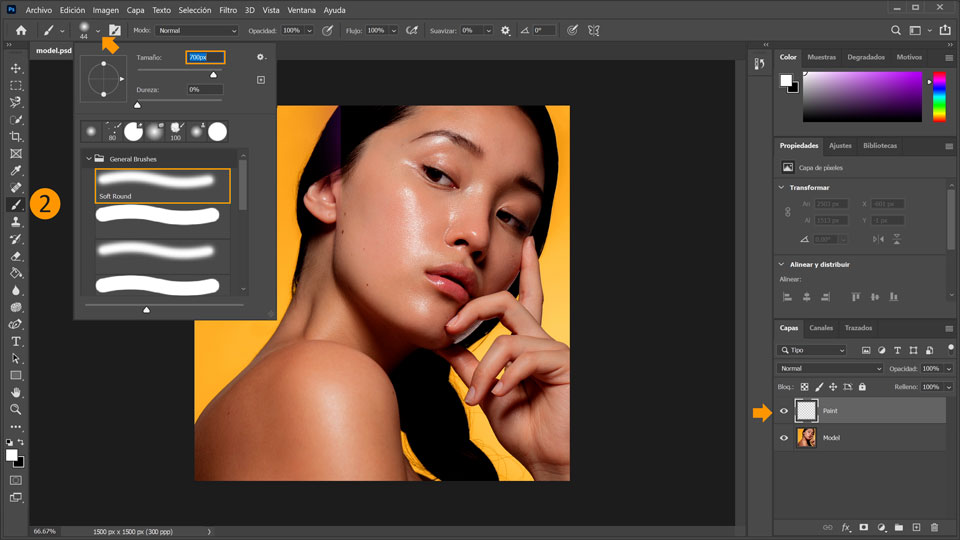Open the Filtro menu

(x=228, y=9)
